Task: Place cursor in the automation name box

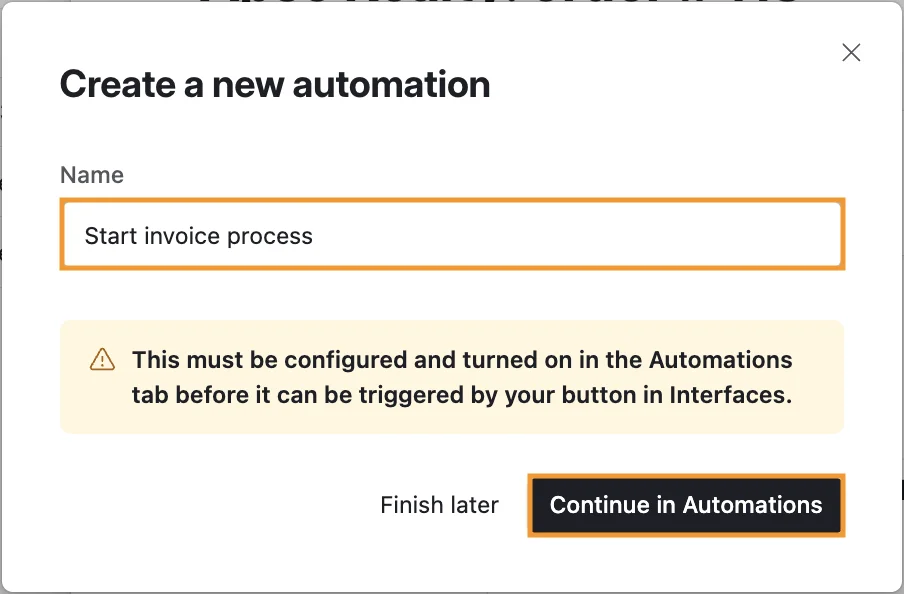Action: point(450,234)
